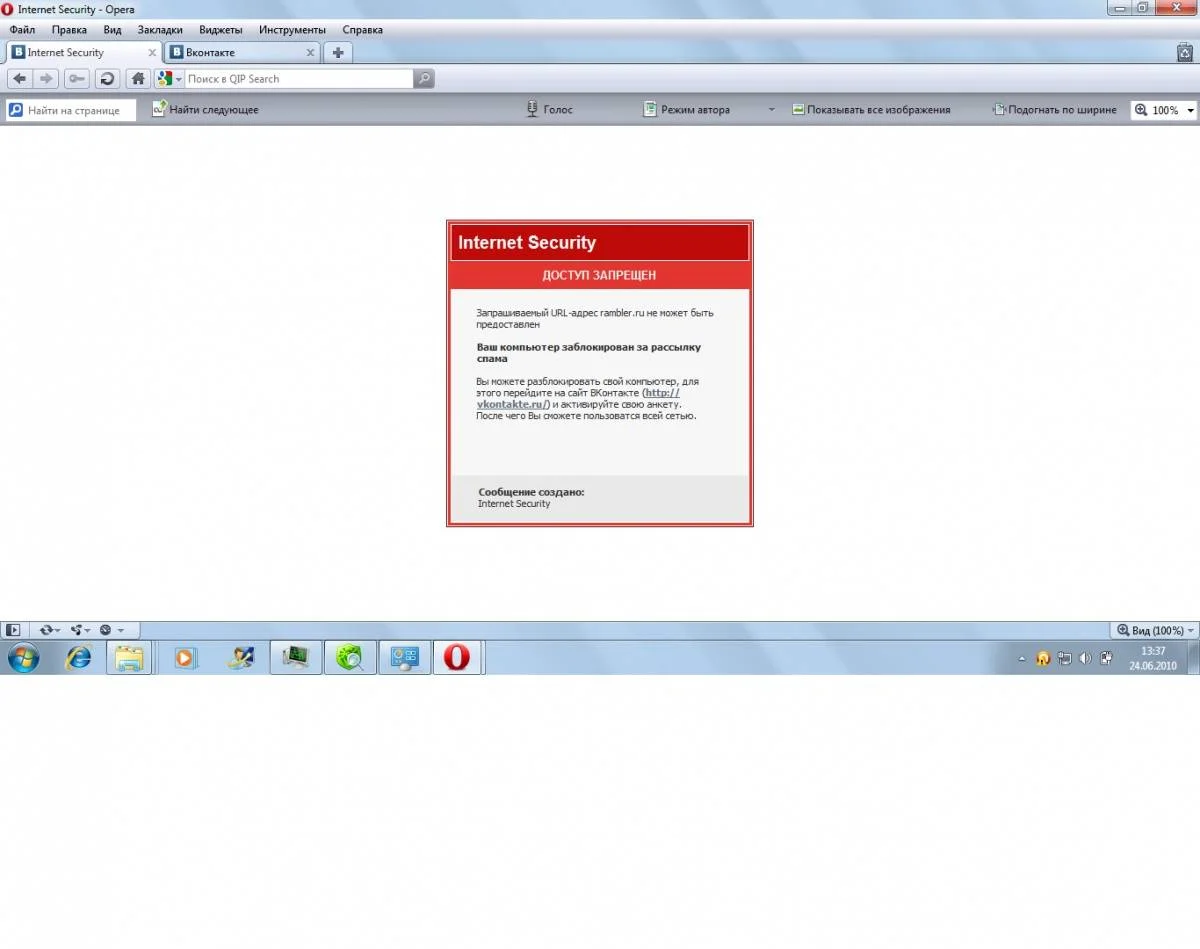Open a new tab with the plus button
This screenshot has height=949, width=1200.
[338, 53]
